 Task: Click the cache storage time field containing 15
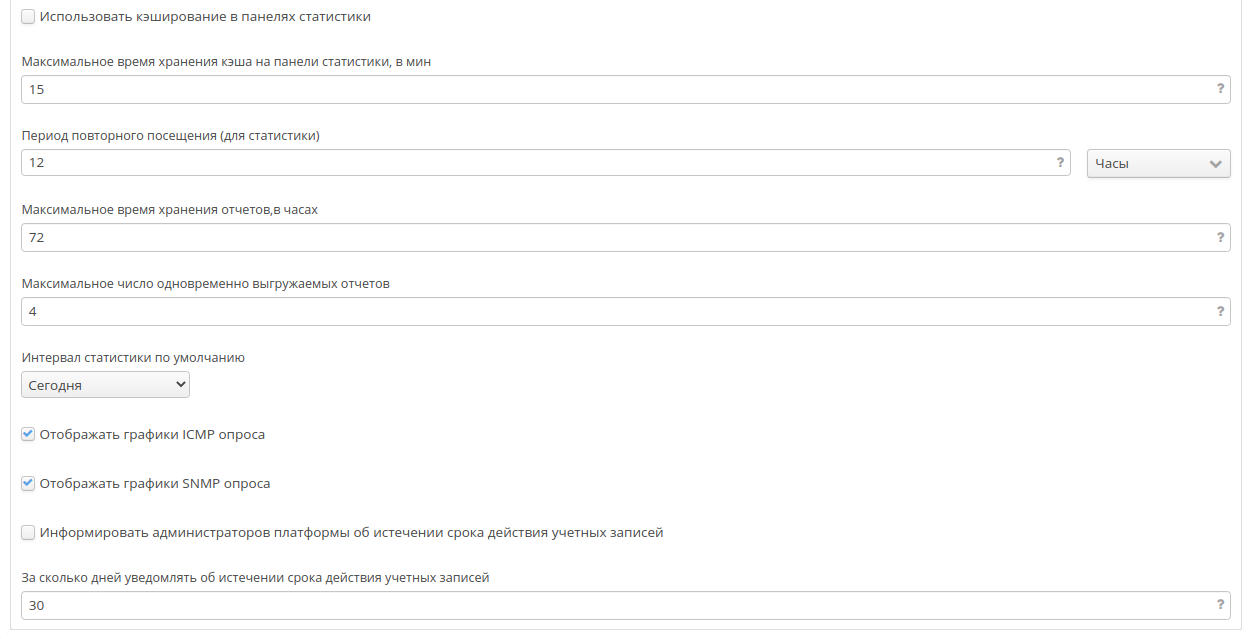(x=600, y=90)
